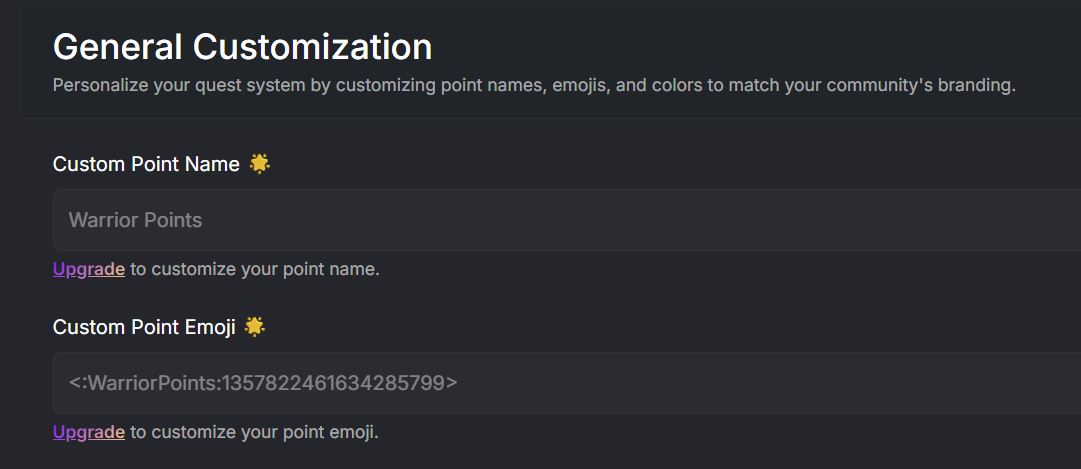Click 'to customize your point name.' text
The image size is (1081, 469).
[255, 269]
